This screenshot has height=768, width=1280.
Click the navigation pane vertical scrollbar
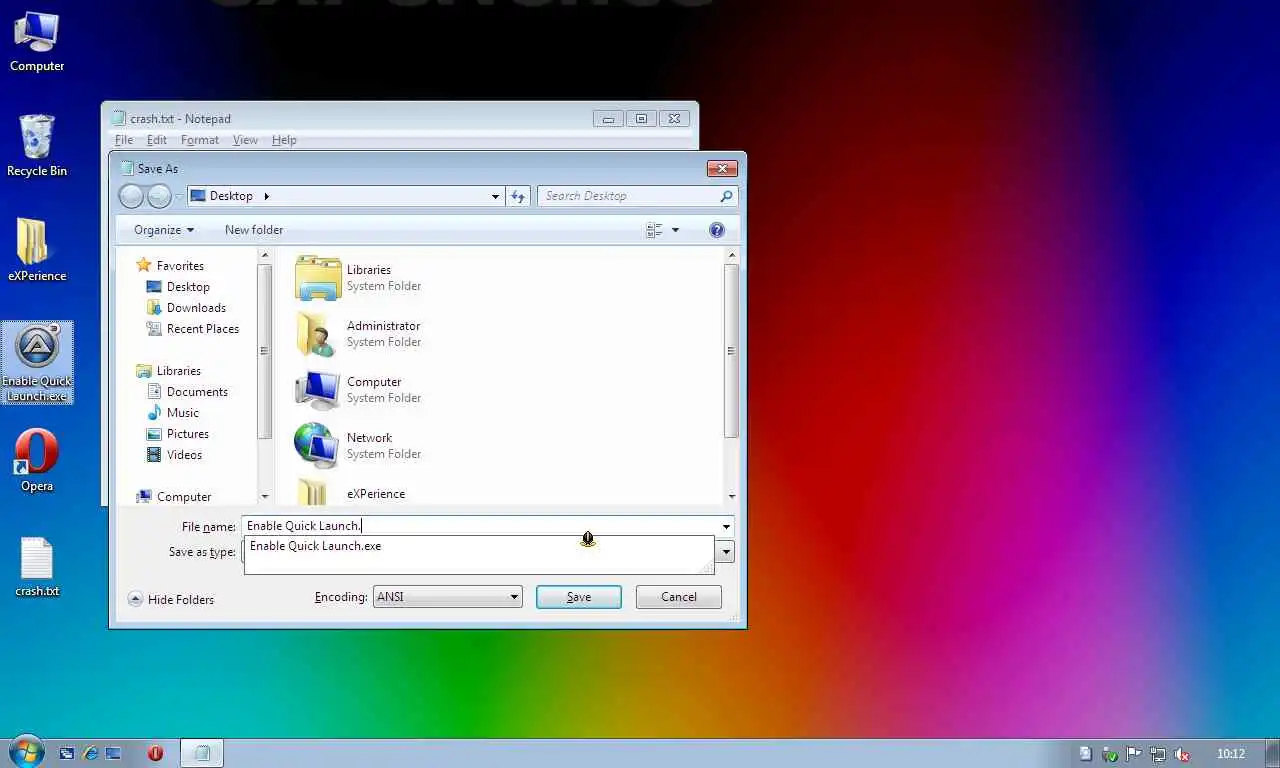click(x=265, y=350)
